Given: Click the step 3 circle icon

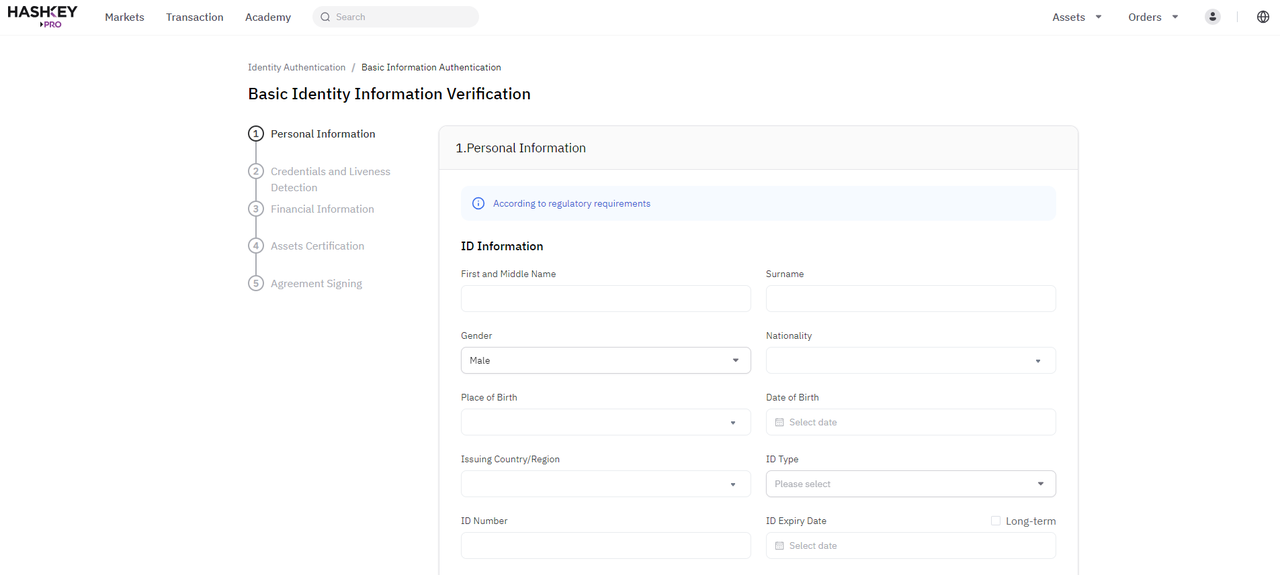Looking at the screenshot, I should (x=256, y=209).
